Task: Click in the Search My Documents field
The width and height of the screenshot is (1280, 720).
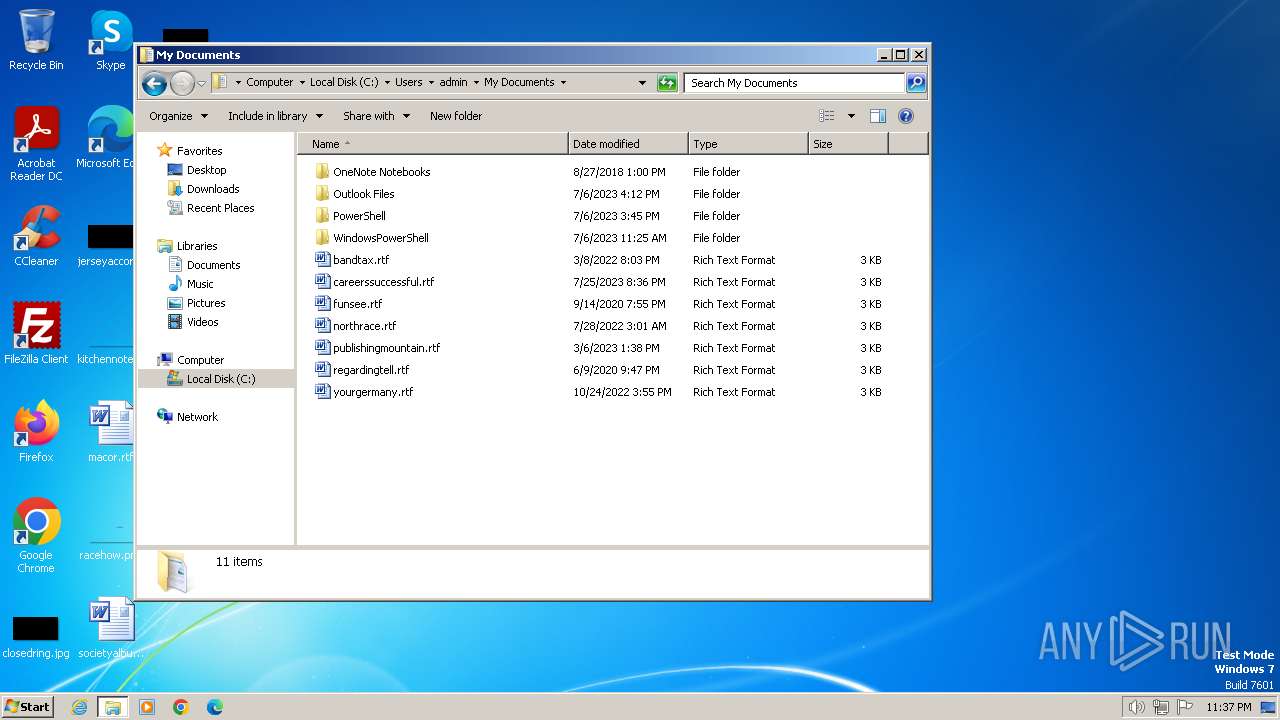Action: [x=795, y=83]
